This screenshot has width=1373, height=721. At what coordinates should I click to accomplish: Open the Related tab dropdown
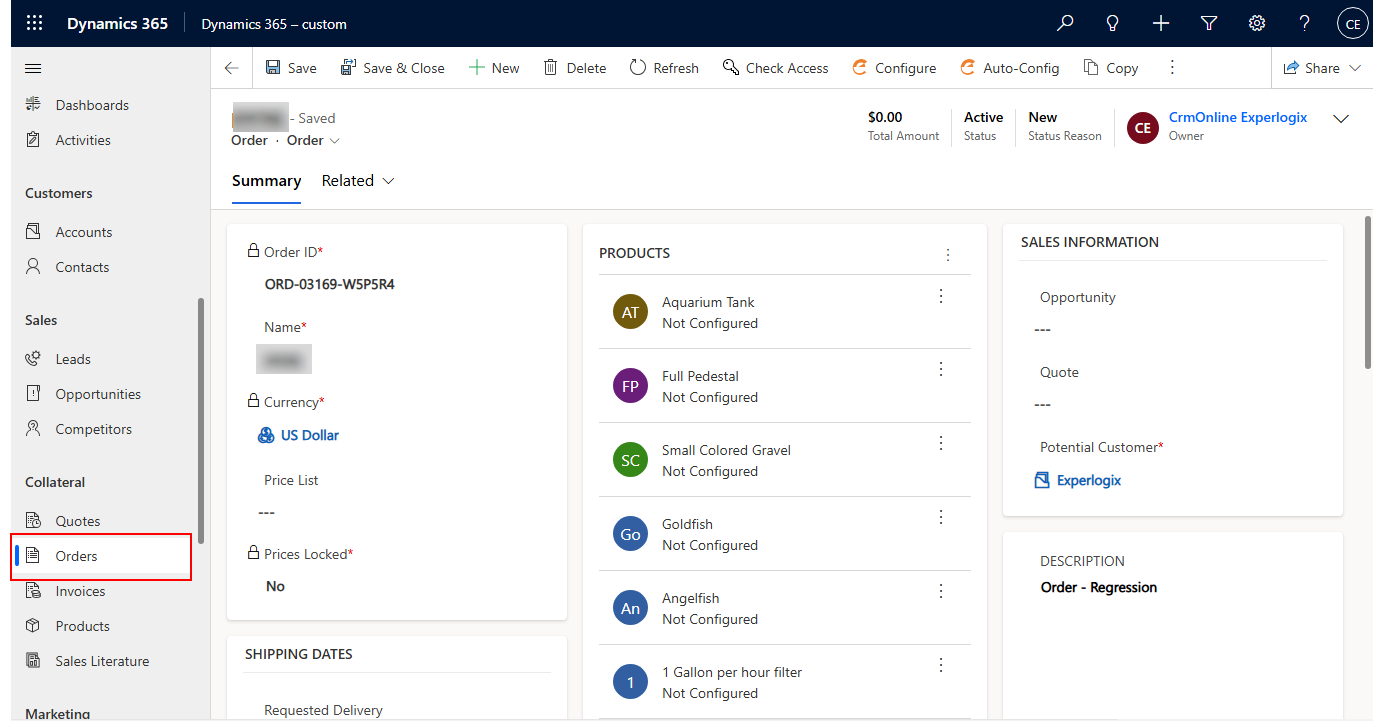pyautogui.click(x=358, y=181)
